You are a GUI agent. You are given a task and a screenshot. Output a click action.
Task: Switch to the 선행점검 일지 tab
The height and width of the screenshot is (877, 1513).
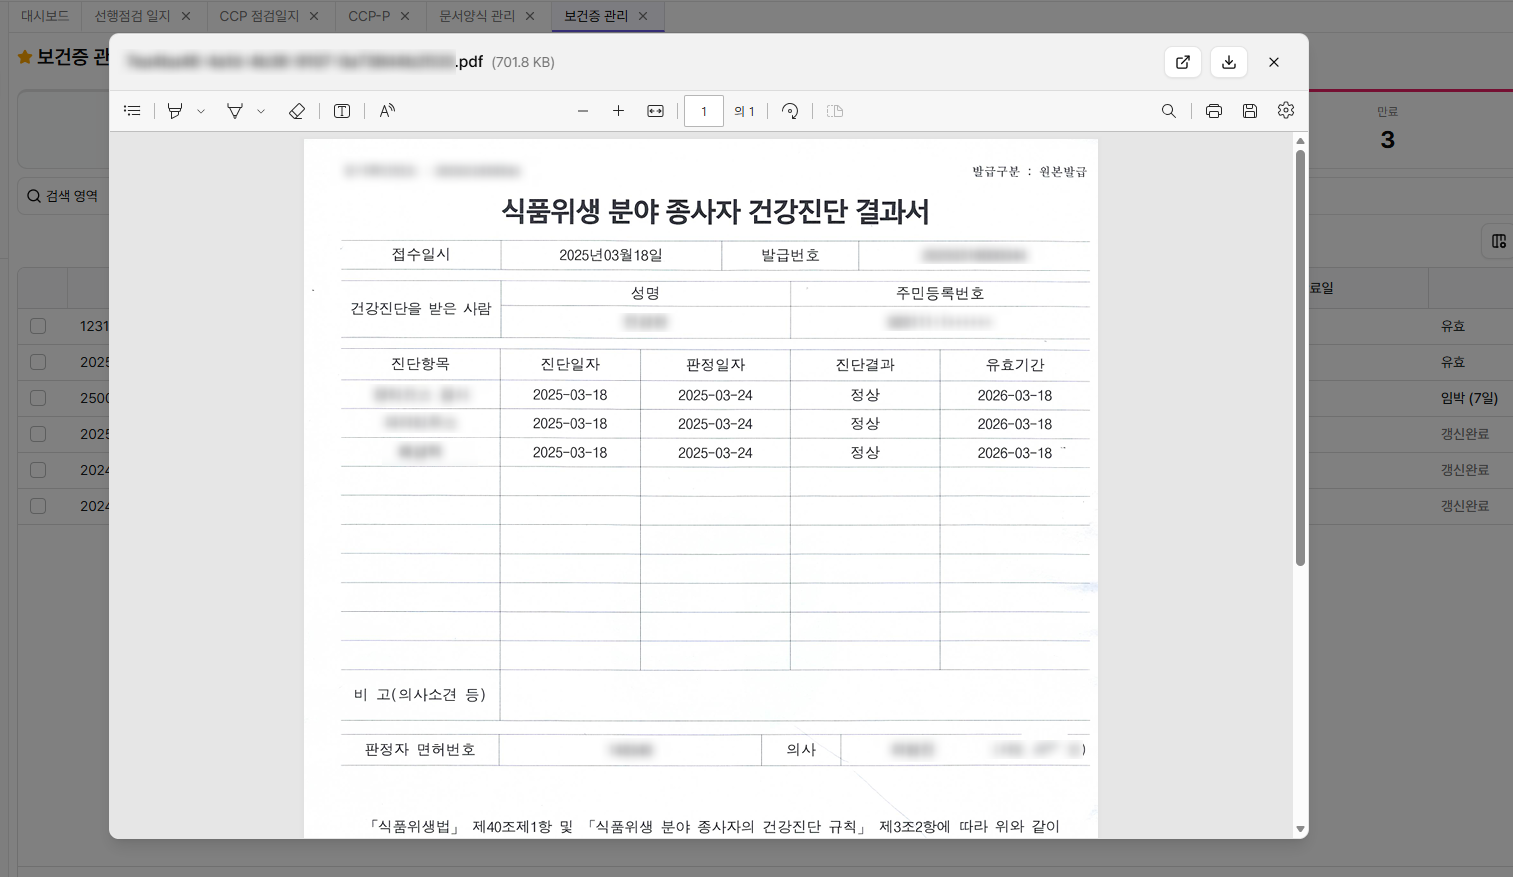tap(132, 16)
